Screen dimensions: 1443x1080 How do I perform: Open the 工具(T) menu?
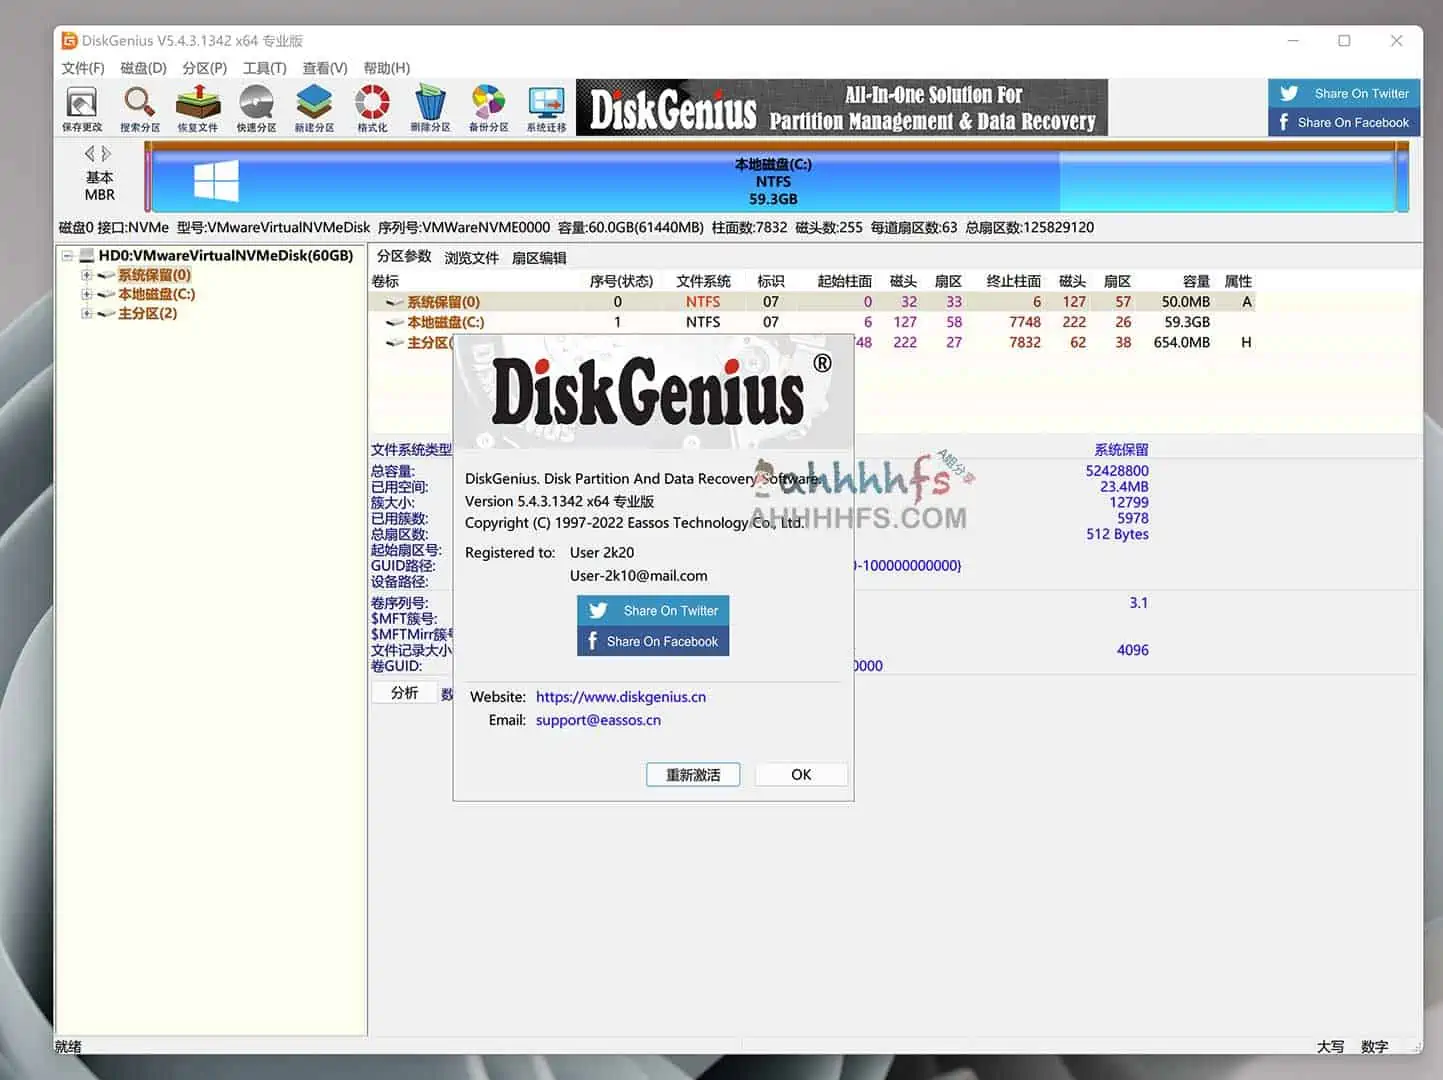coord(264,68)
